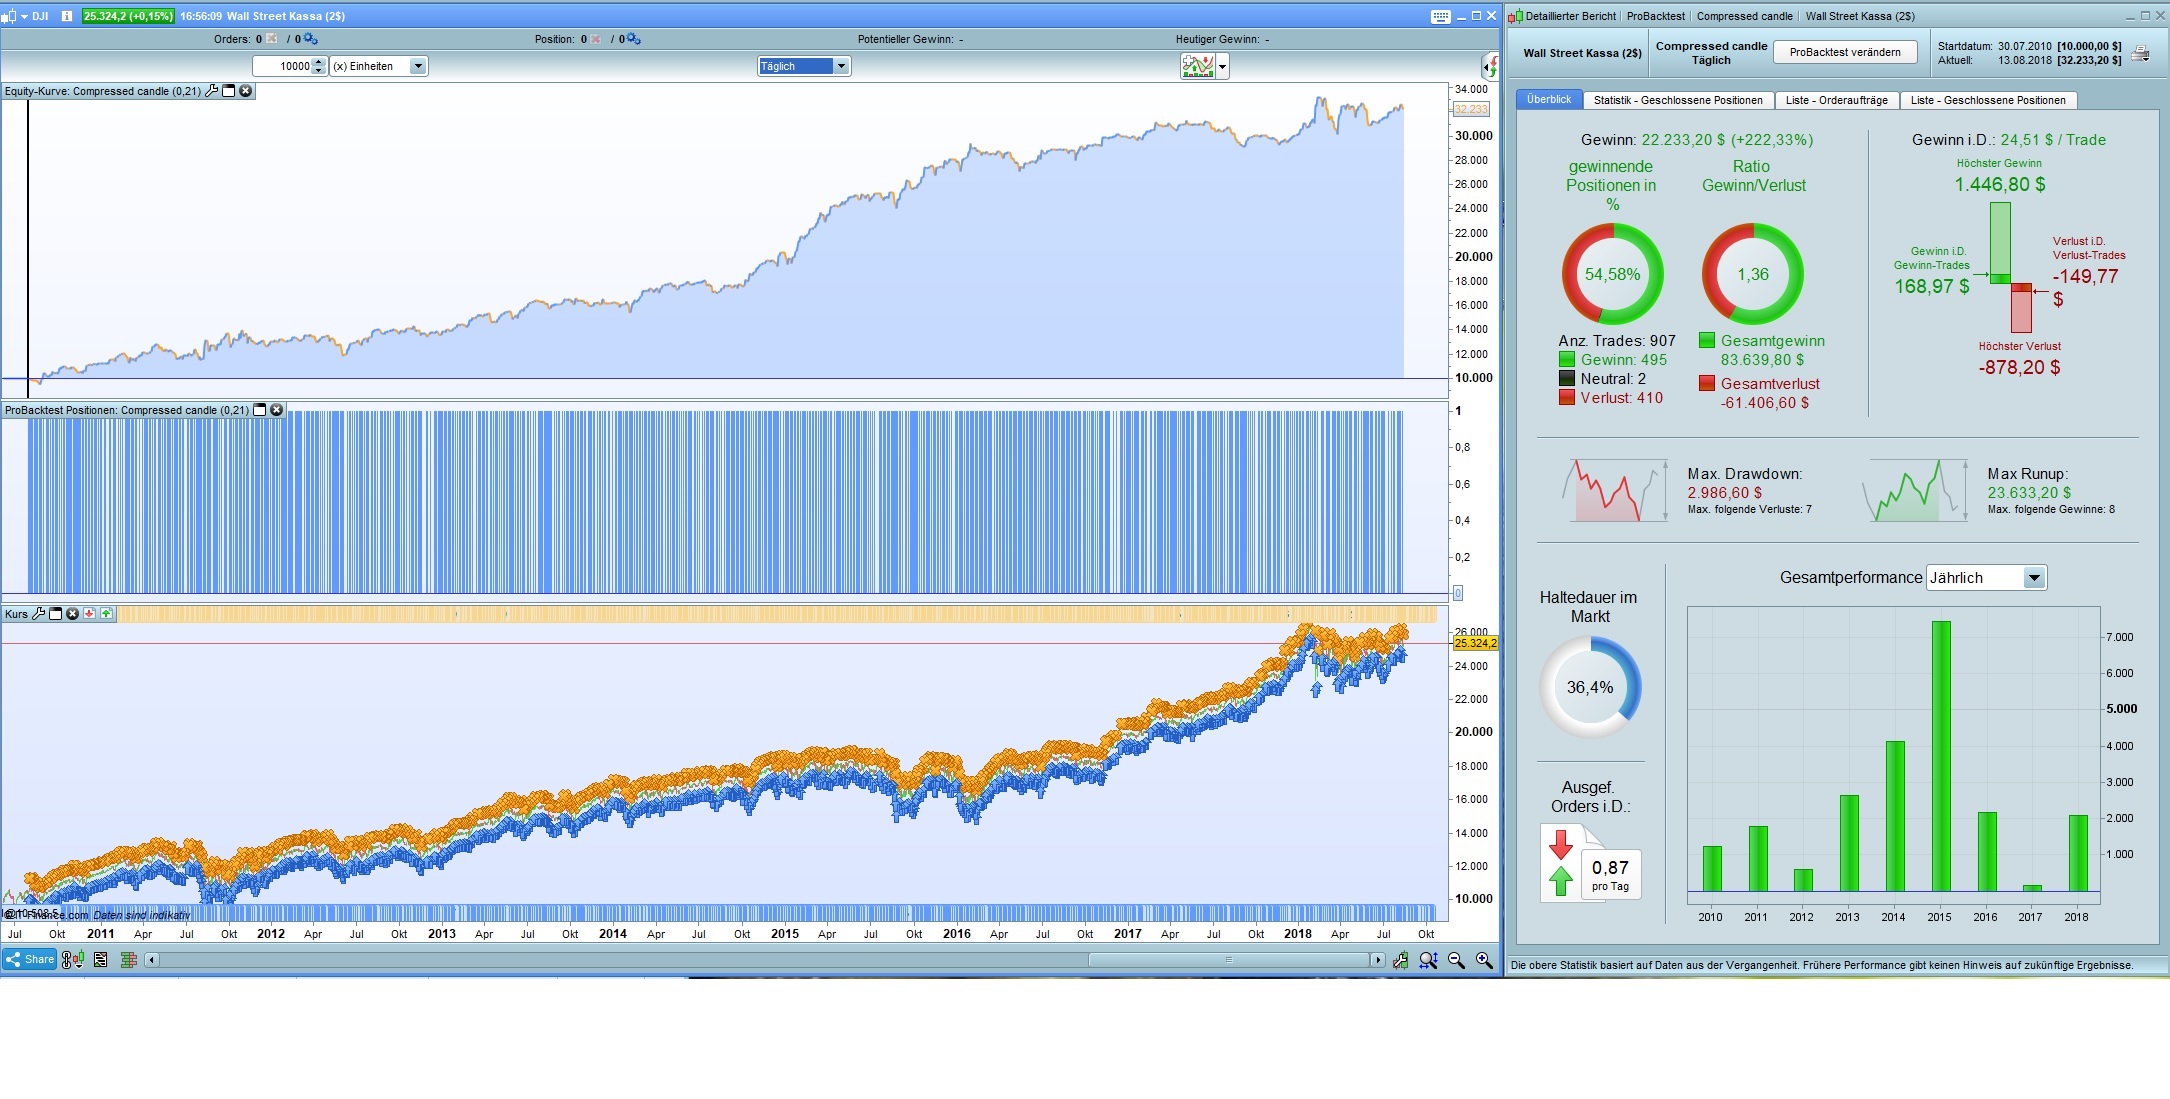The width and height of the screenshot is (2170, 1099).
Task: Click the Kurs panel wrench settings icon
Action: click(39, 614)
